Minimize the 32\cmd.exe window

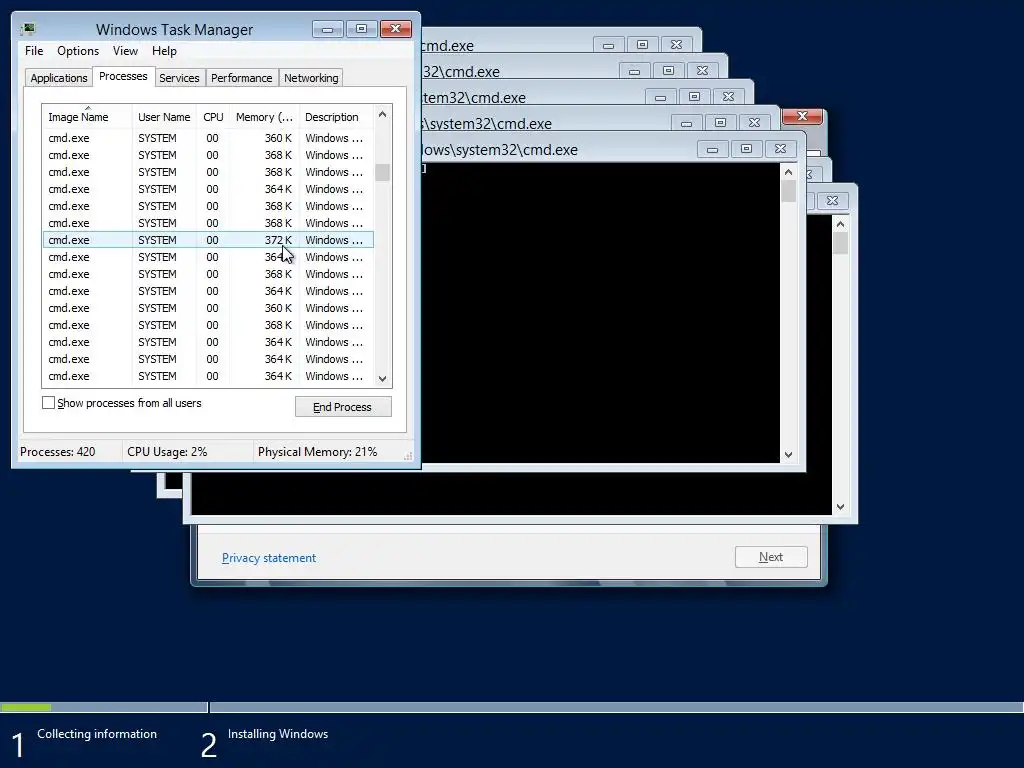pos(634,71)
